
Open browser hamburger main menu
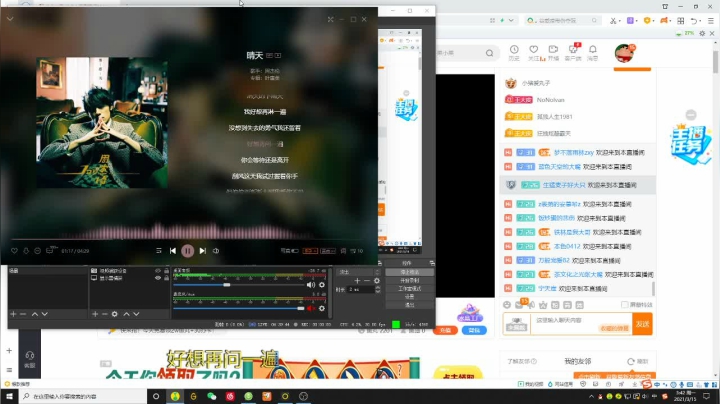click(x=711, y=21)
